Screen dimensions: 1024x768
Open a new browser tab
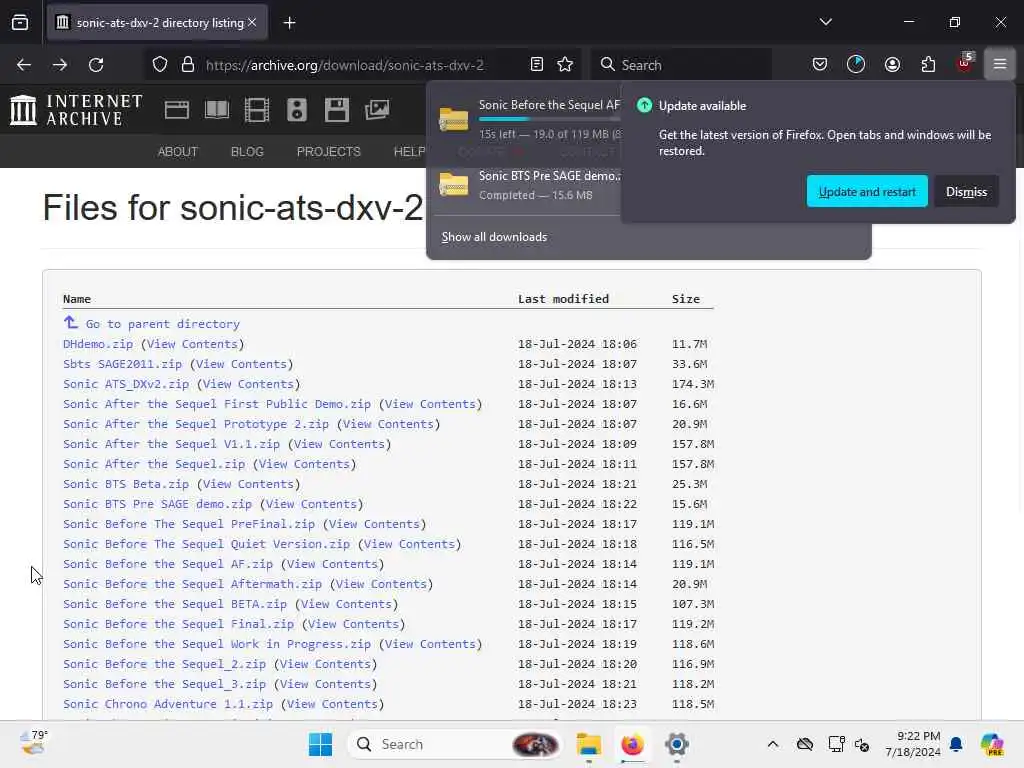click(x=289, y=23)
